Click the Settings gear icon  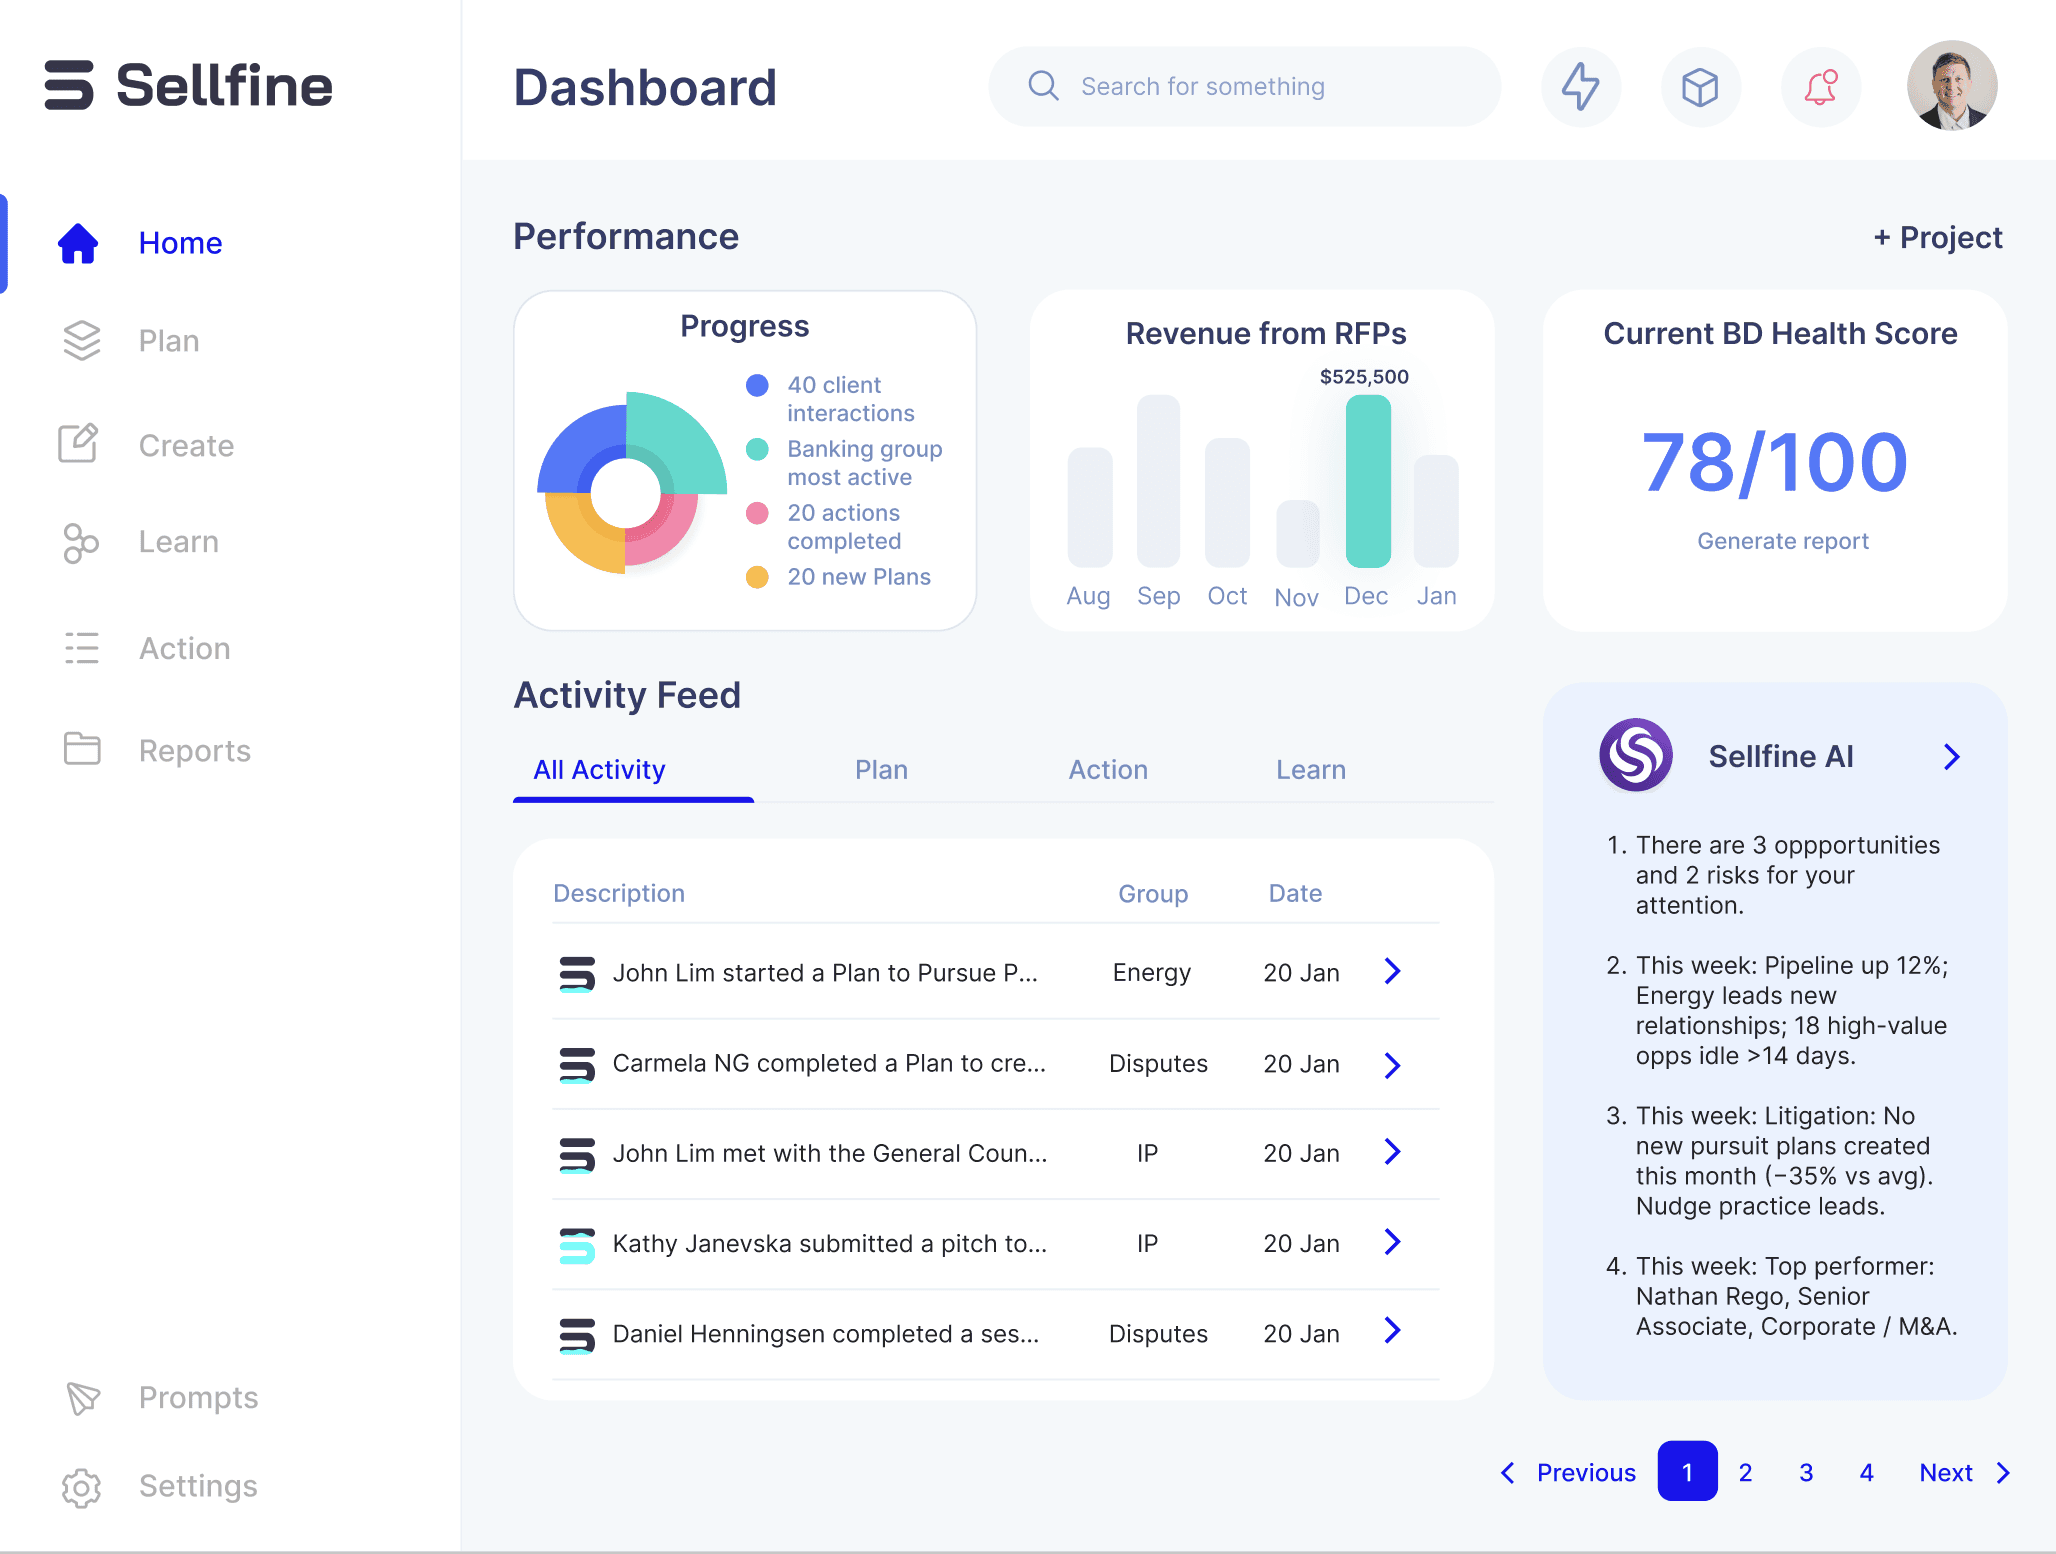tap(81, 1487)
